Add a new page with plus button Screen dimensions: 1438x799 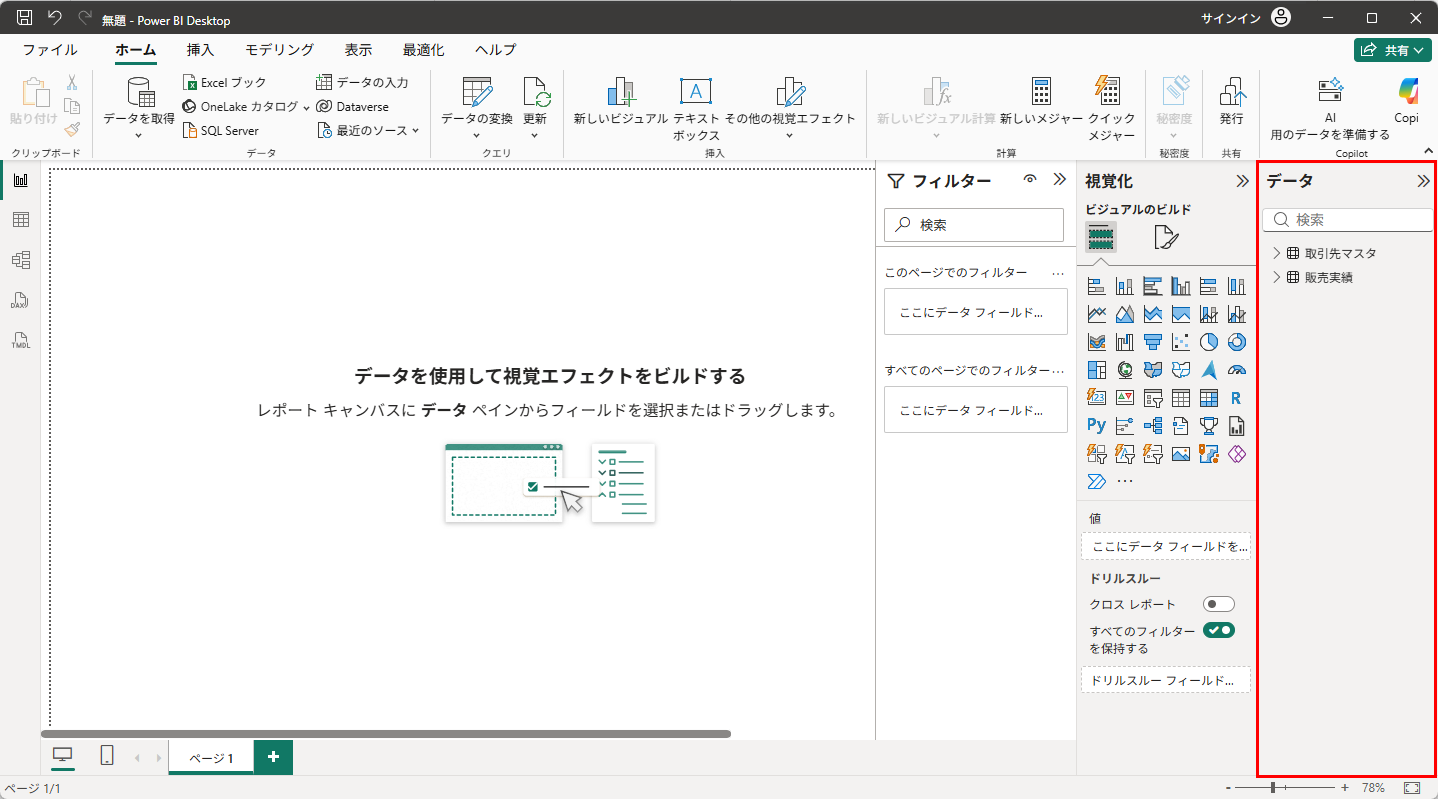pyautogui.click(x=273, y=758)
